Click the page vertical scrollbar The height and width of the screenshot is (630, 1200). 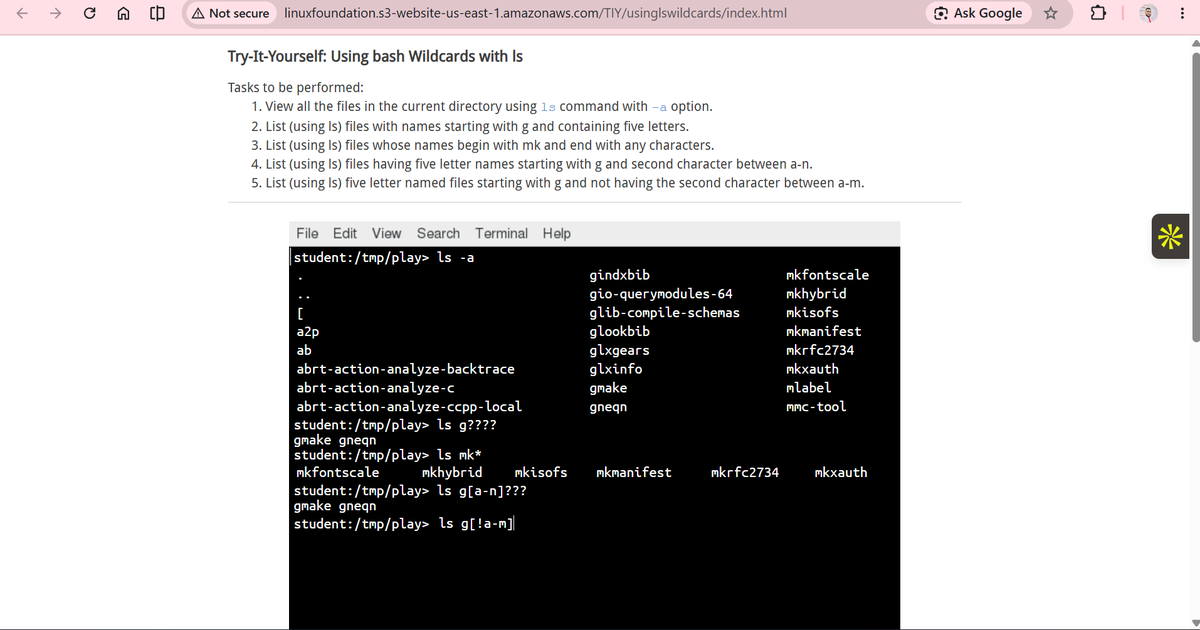coord(1194,199)
